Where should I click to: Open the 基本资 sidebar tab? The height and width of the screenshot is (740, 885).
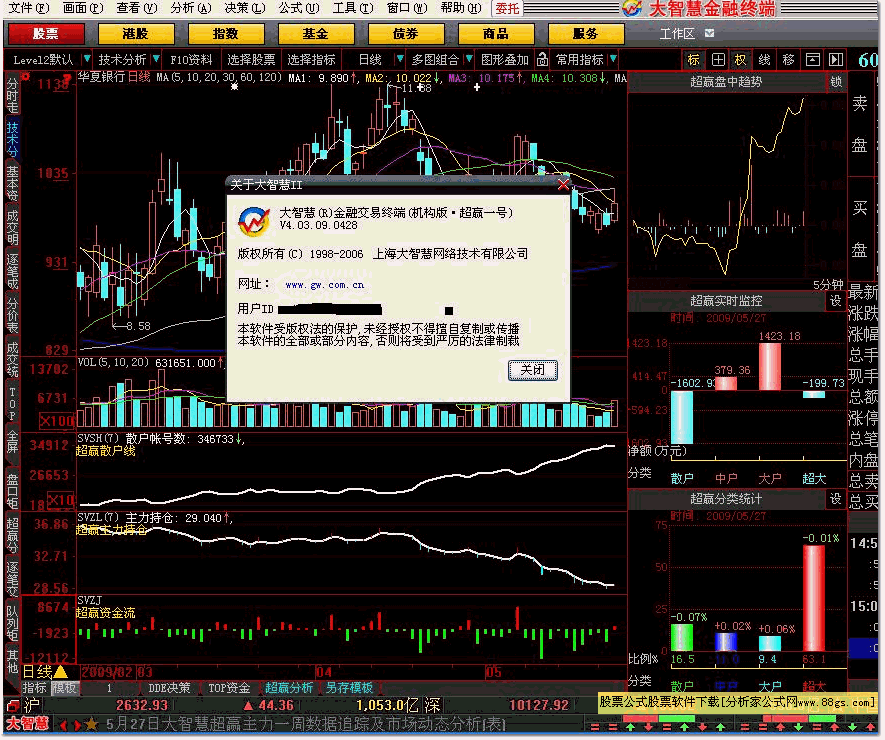(12, 183)
